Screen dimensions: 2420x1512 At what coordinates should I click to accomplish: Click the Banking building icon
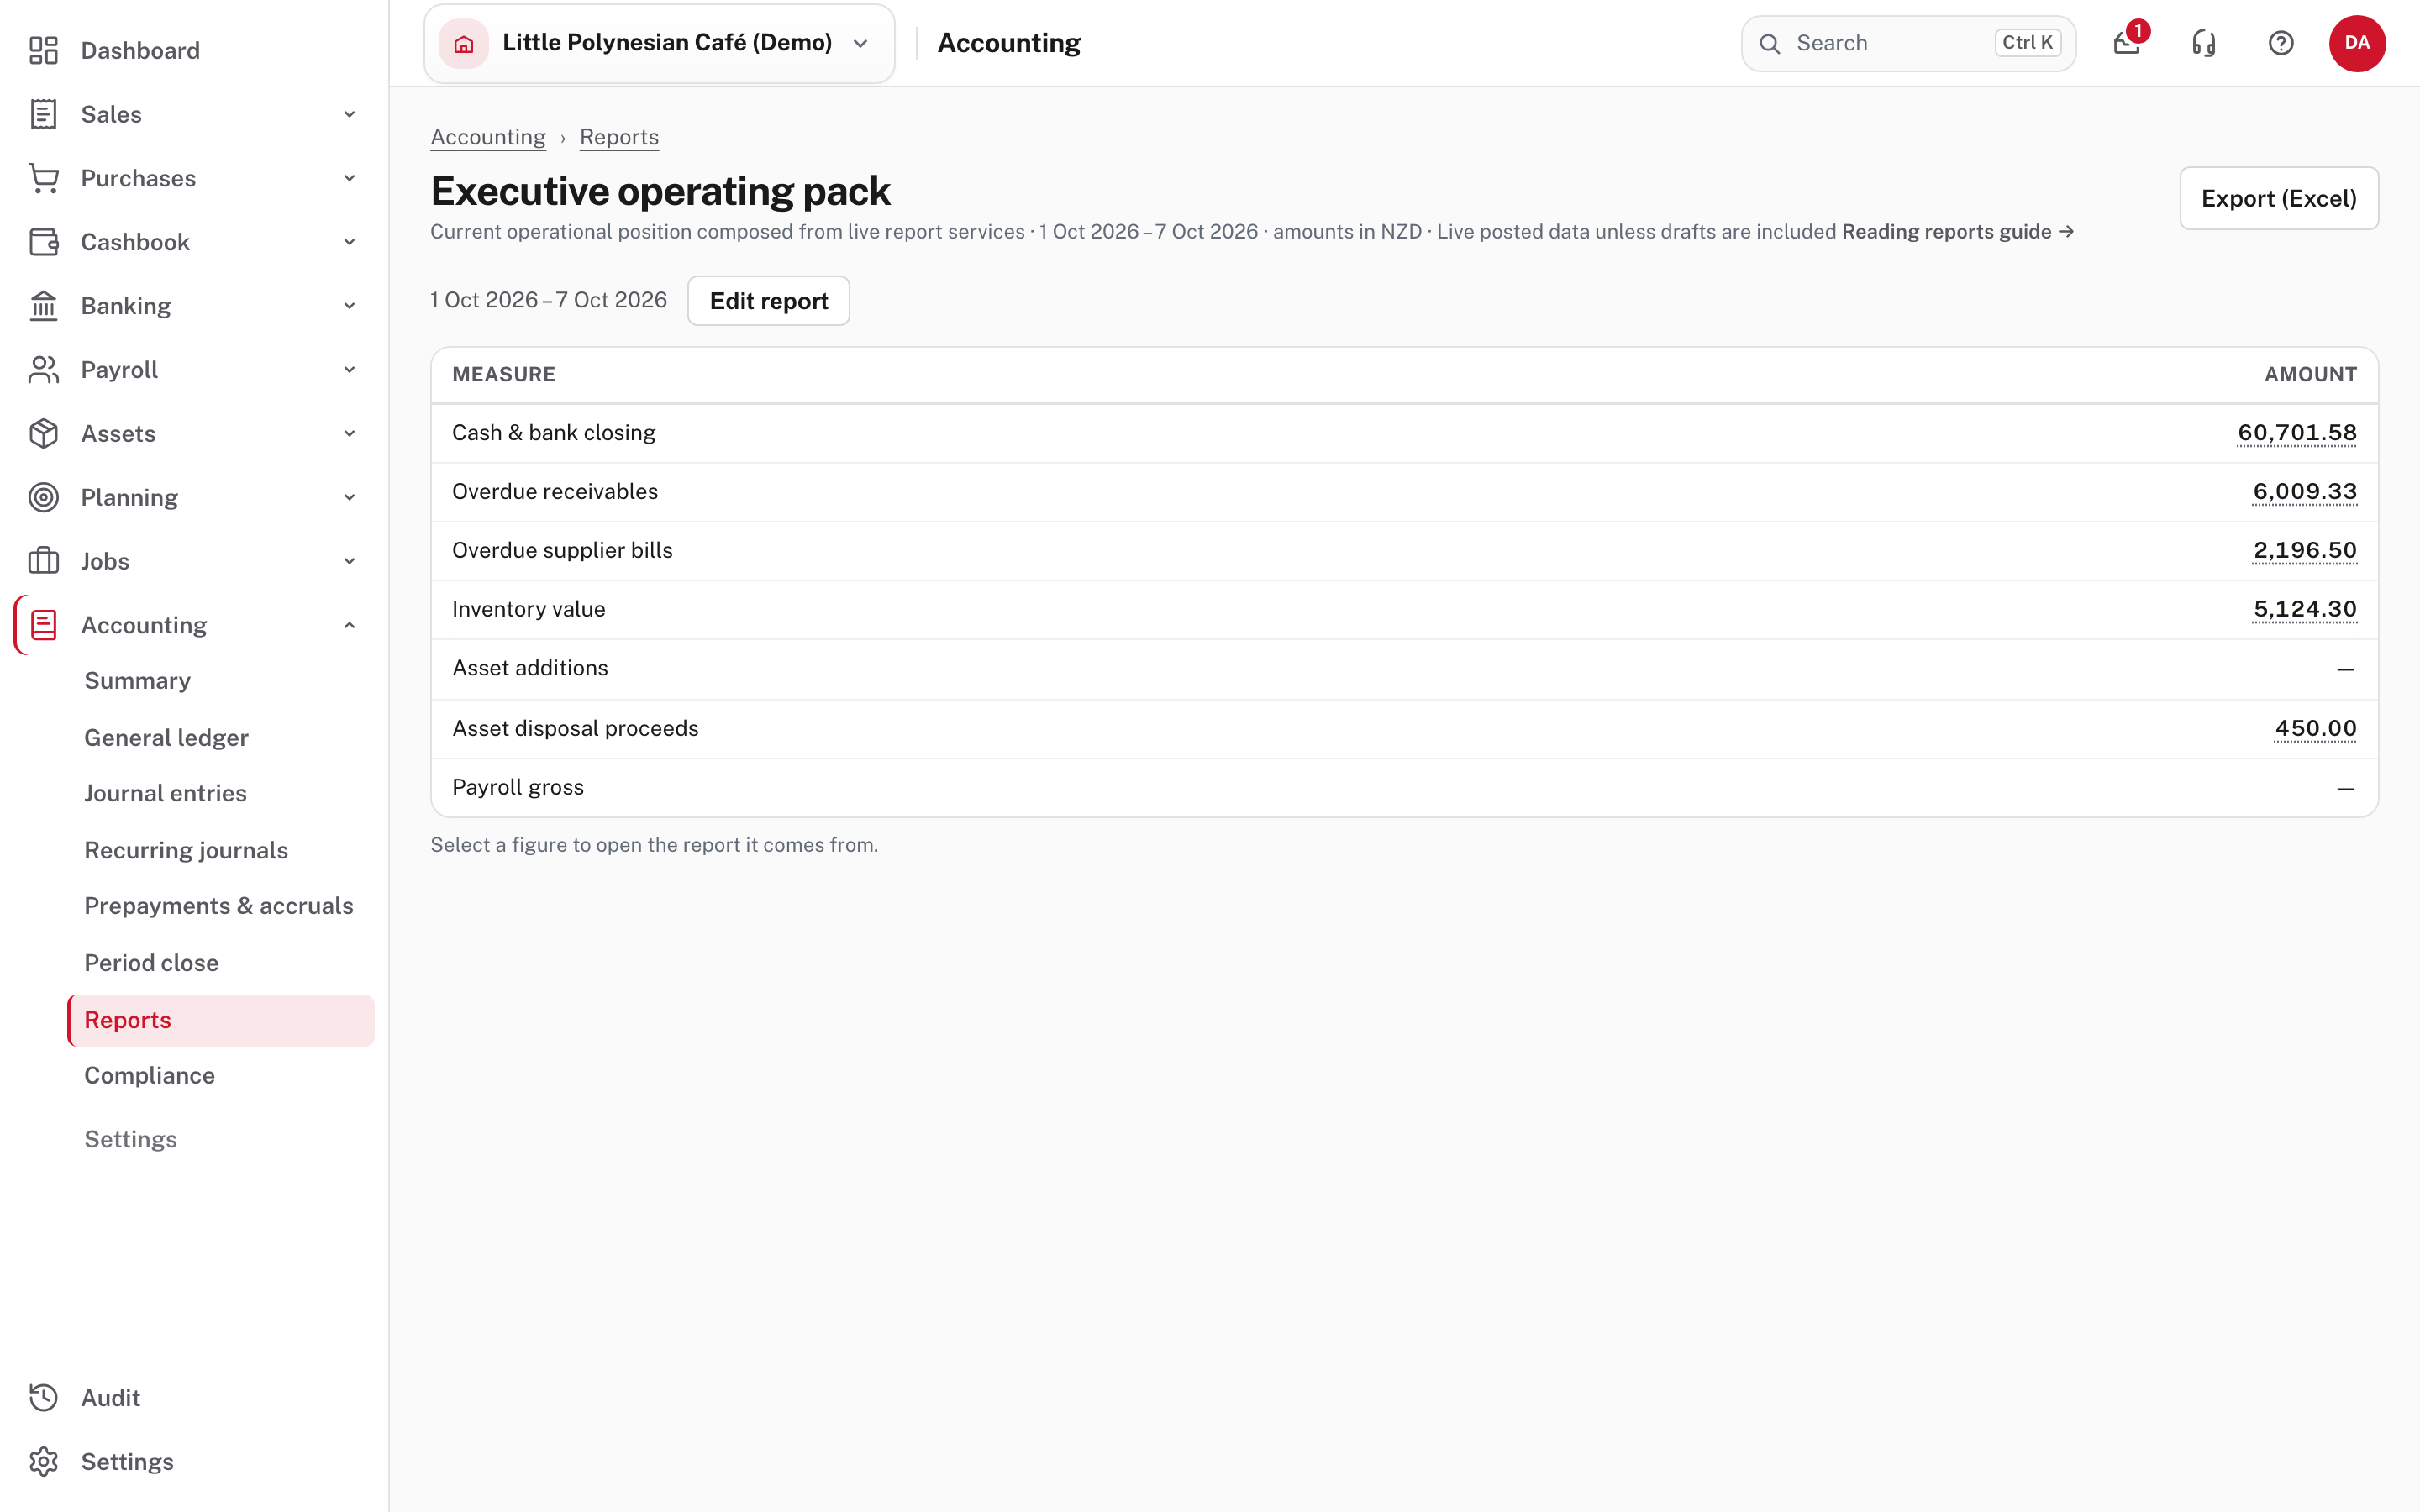[44, 306]
